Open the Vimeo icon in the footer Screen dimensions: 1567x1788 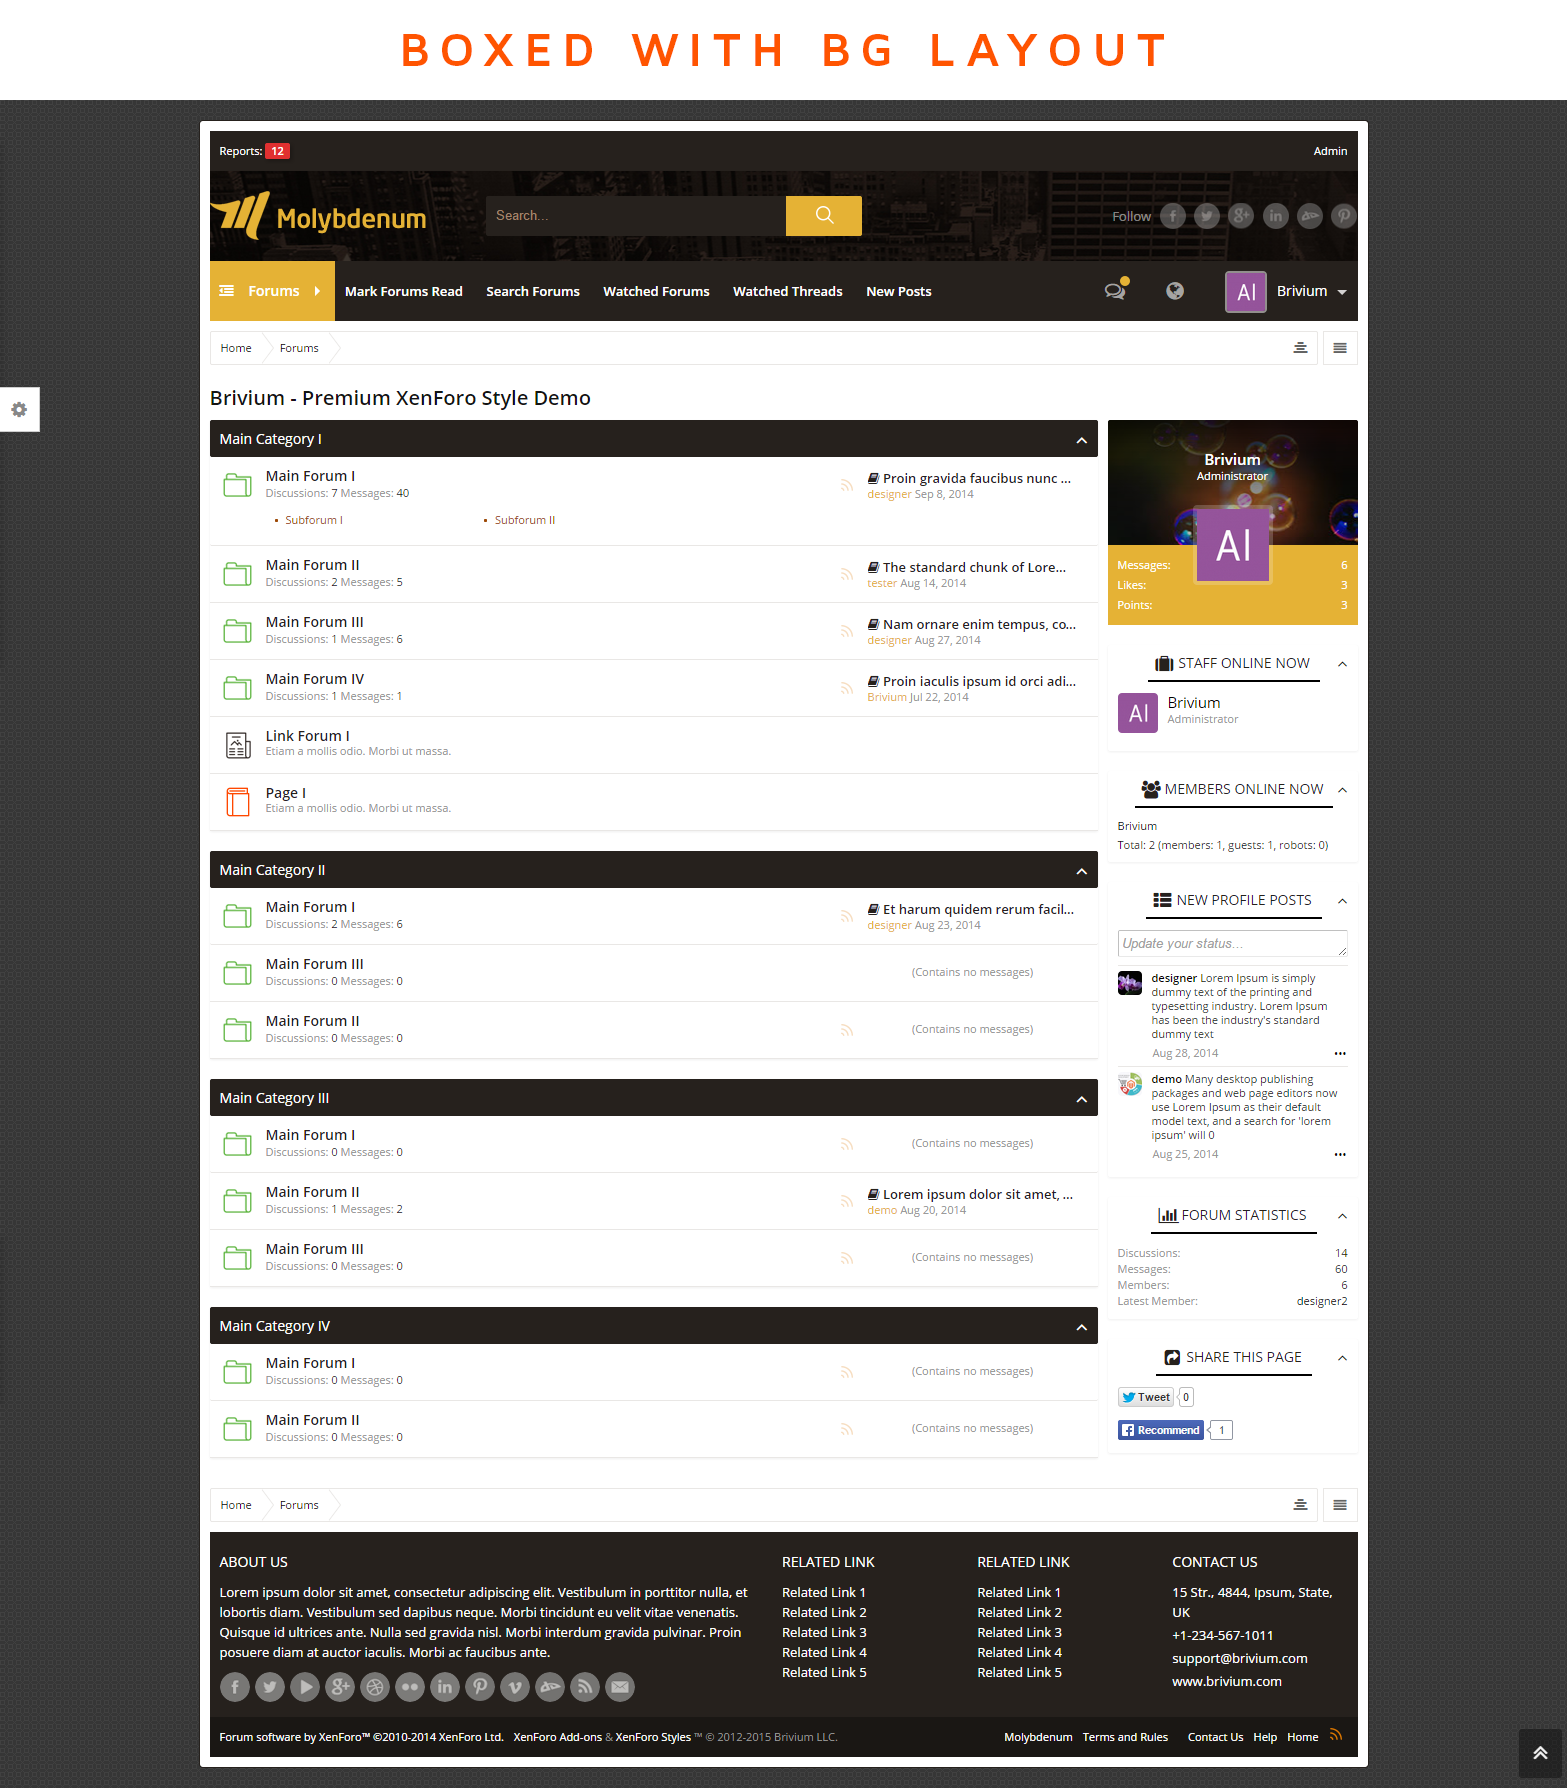(x=515, y=1687)
